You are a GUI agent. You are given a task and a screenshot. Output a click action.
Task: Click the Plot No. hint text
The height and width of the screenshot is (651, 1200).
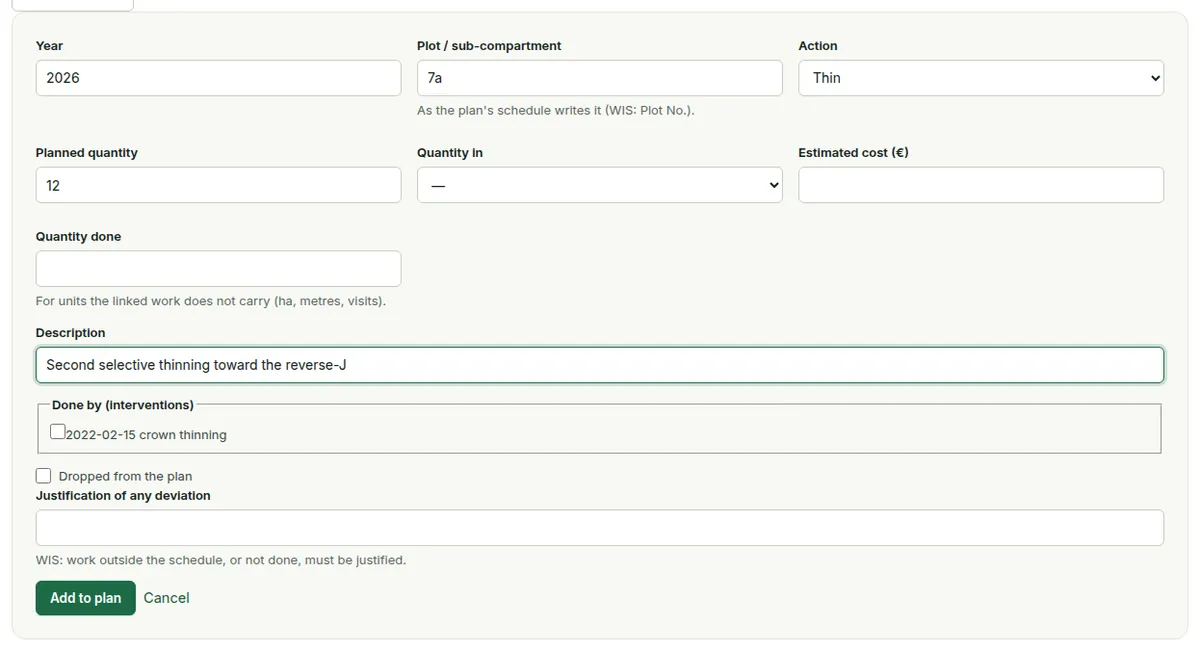[556, 111]
